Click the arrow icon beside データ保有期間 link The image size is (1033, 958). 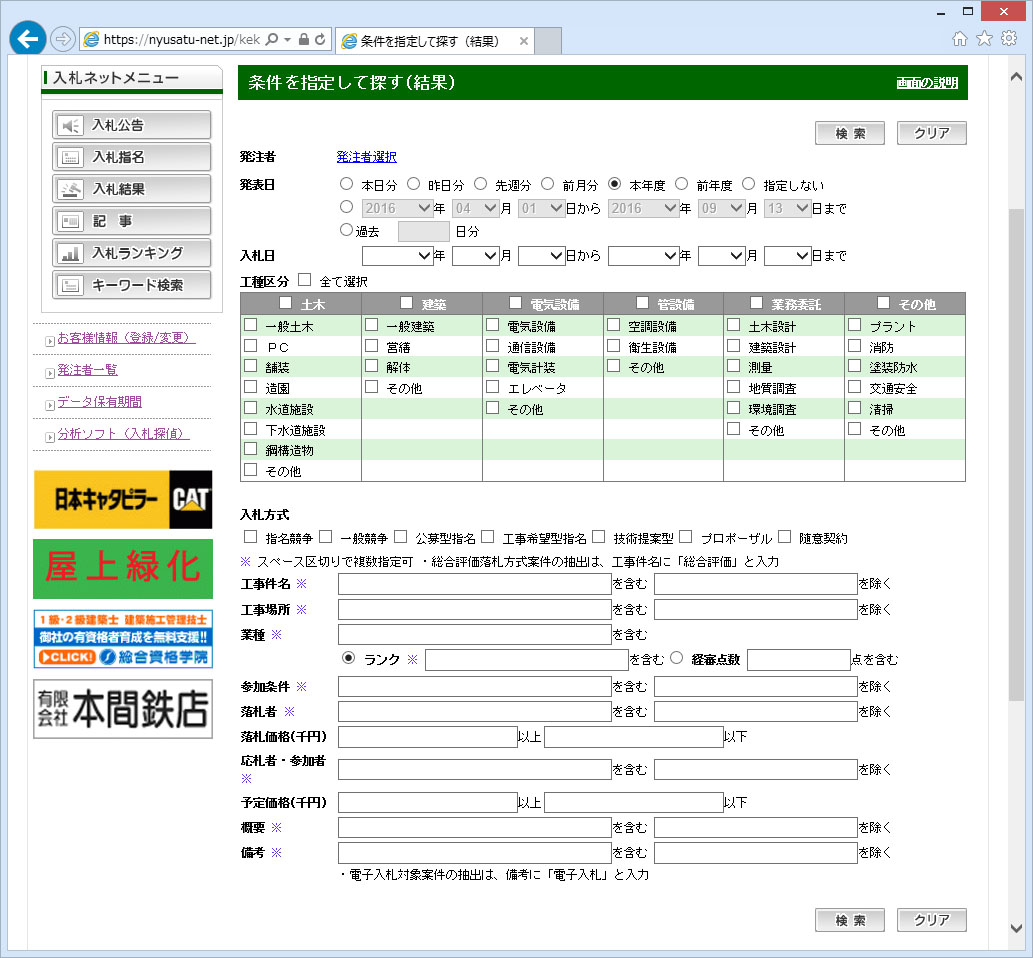tap(49, 405)
